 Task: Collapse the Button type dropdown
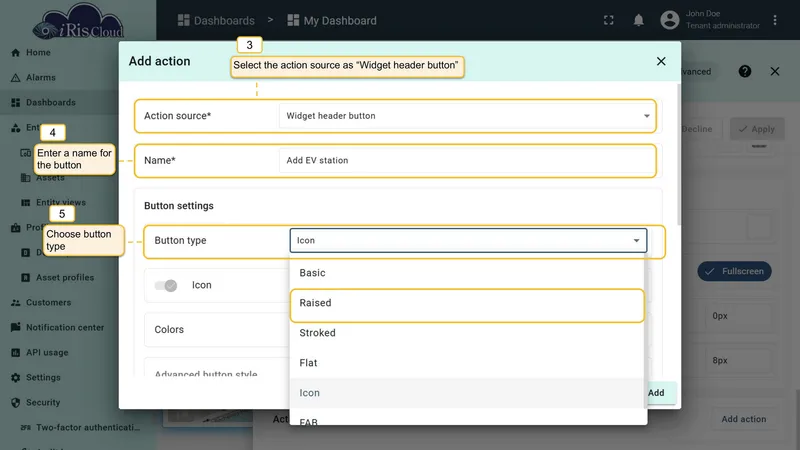pyautogui.click(x=468, y=240)
